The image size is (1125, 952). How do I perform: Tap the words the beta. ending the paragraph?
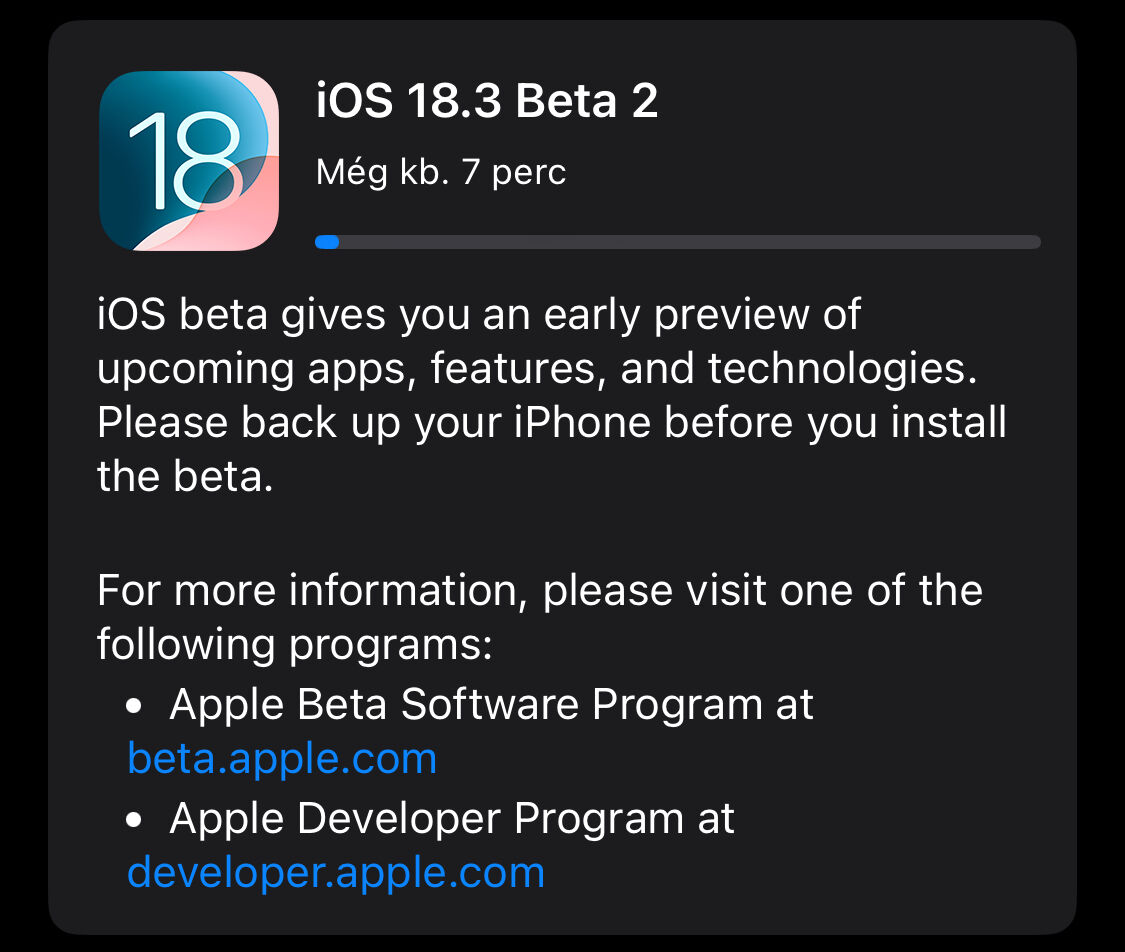click(185, 476)
